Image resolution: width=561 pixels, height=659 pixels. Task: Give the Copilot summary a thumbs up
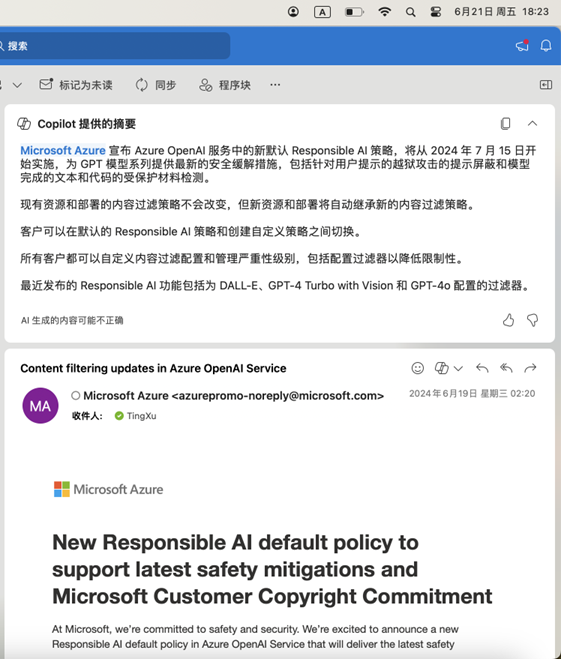pos(508,320)
